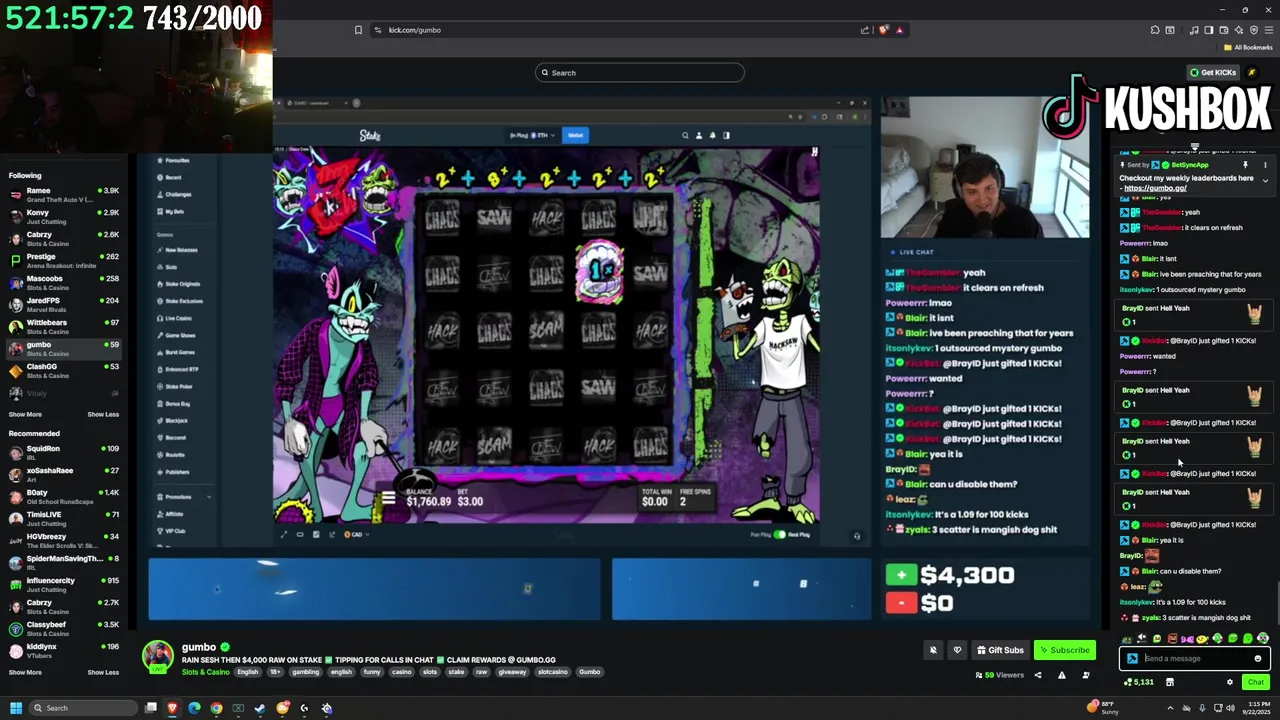Select the slotcasino tag
The height and width of the screenshot is (720, 1280).
tap(551, 672)
